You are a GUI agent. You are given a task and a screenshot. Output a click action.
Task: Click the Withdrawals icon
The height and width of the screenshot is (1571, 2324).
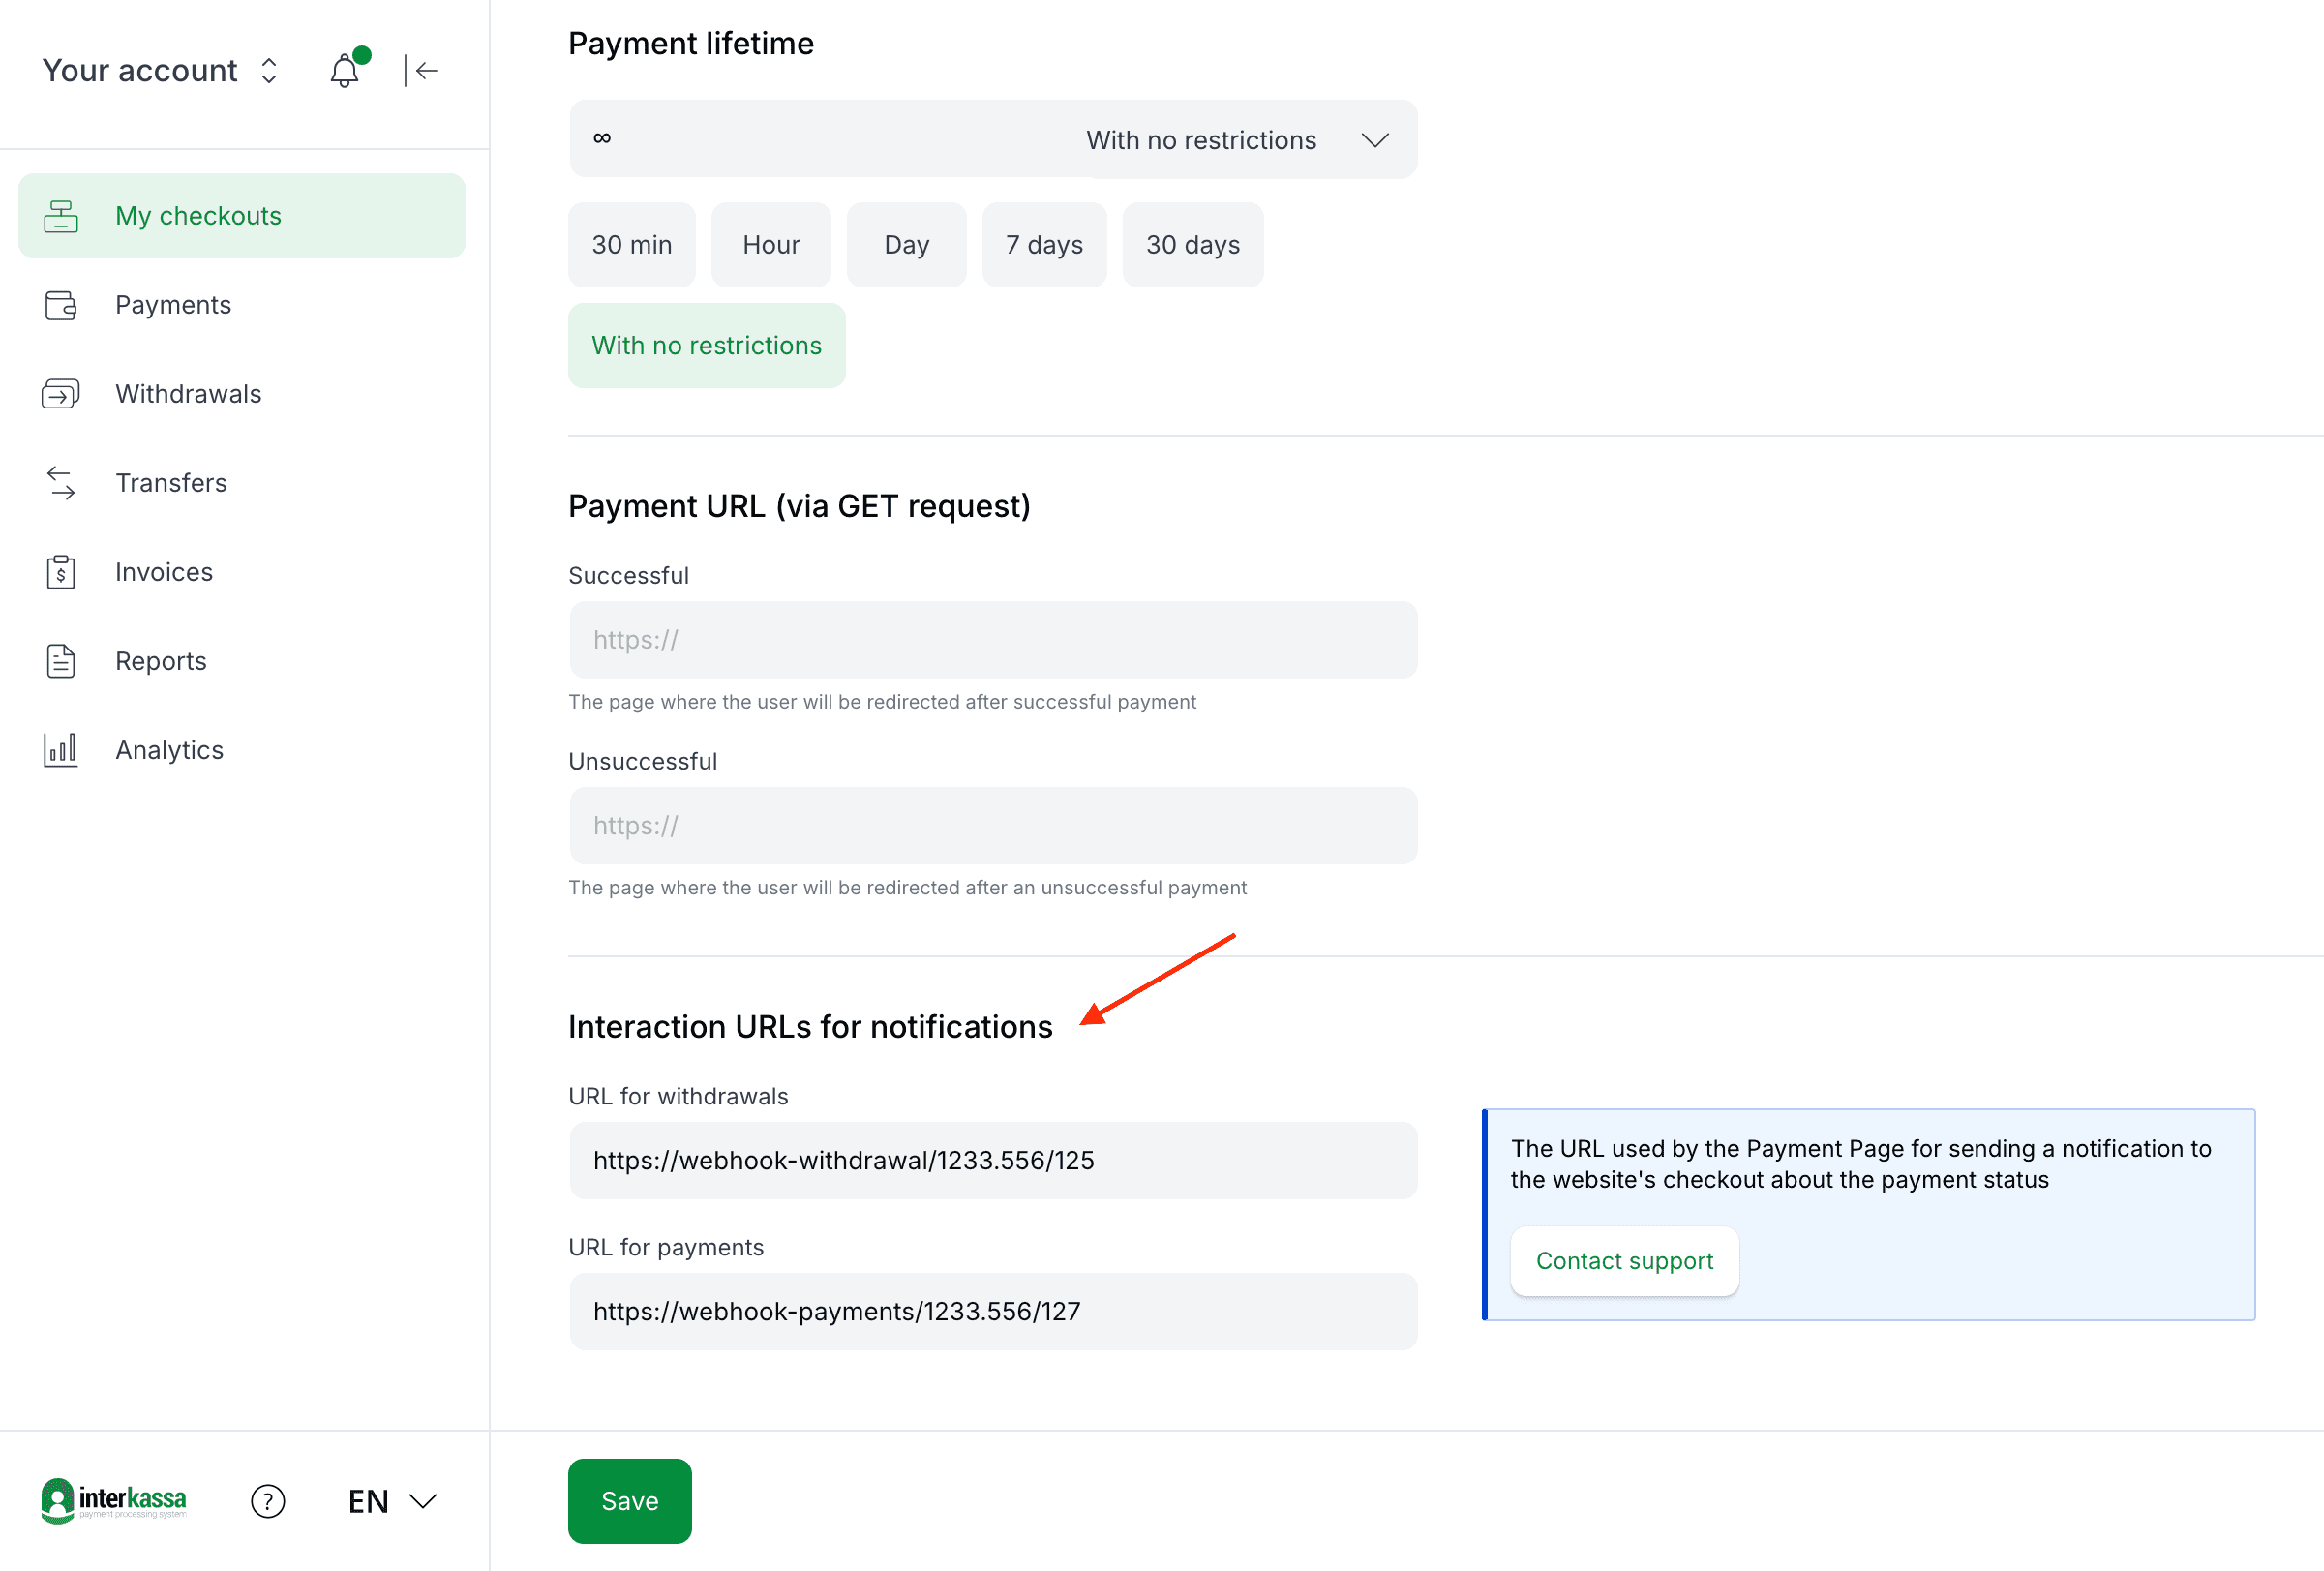click(61, 393)
